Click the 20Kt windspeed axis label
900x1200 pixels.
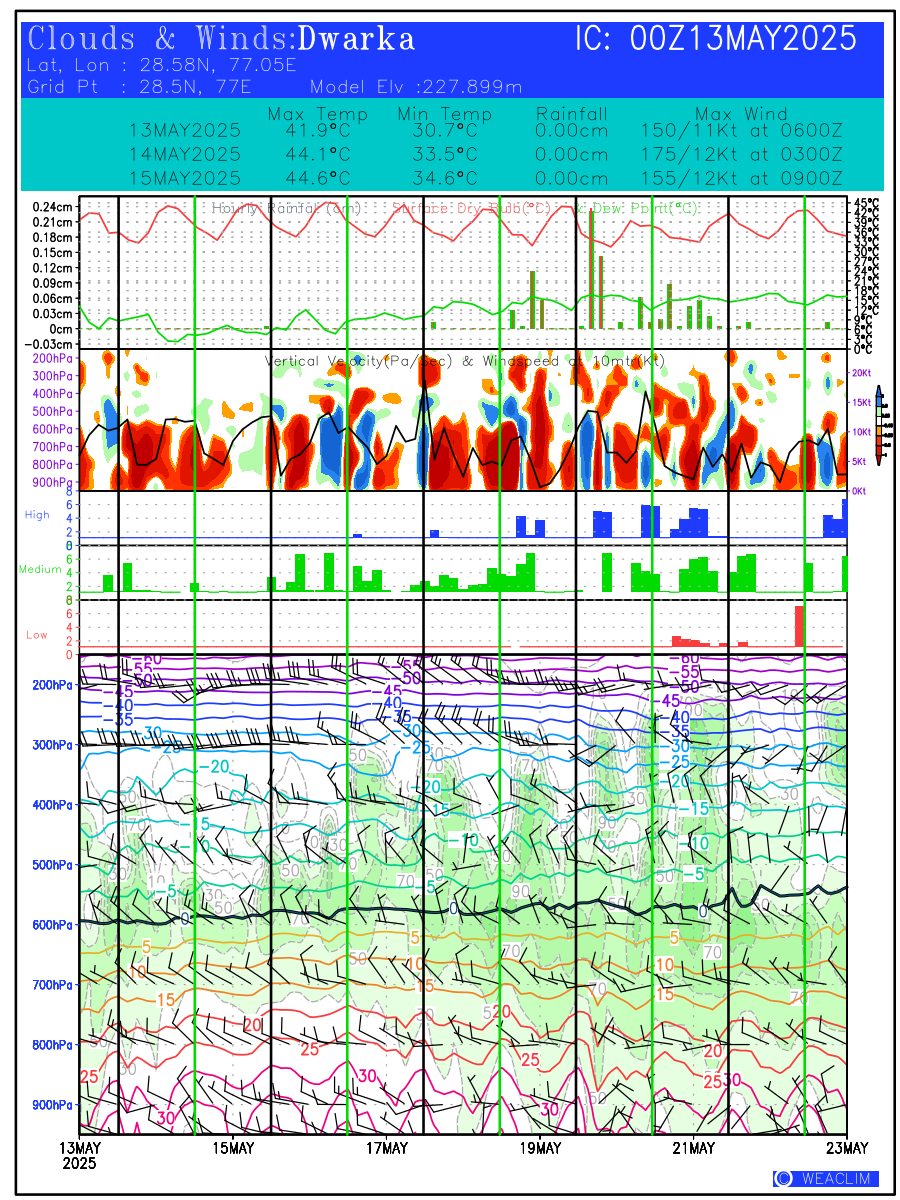[864, 372]
